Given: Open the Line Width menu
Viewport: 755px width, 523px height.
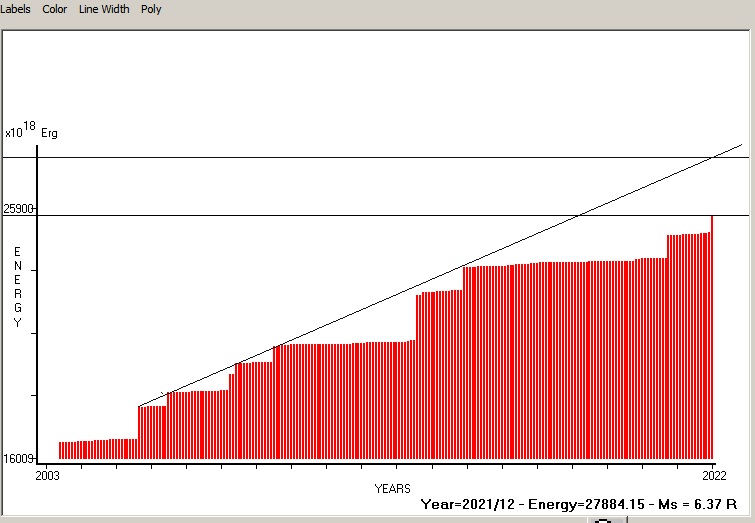Looking at the screenshot, I should [x=104, y=9].
